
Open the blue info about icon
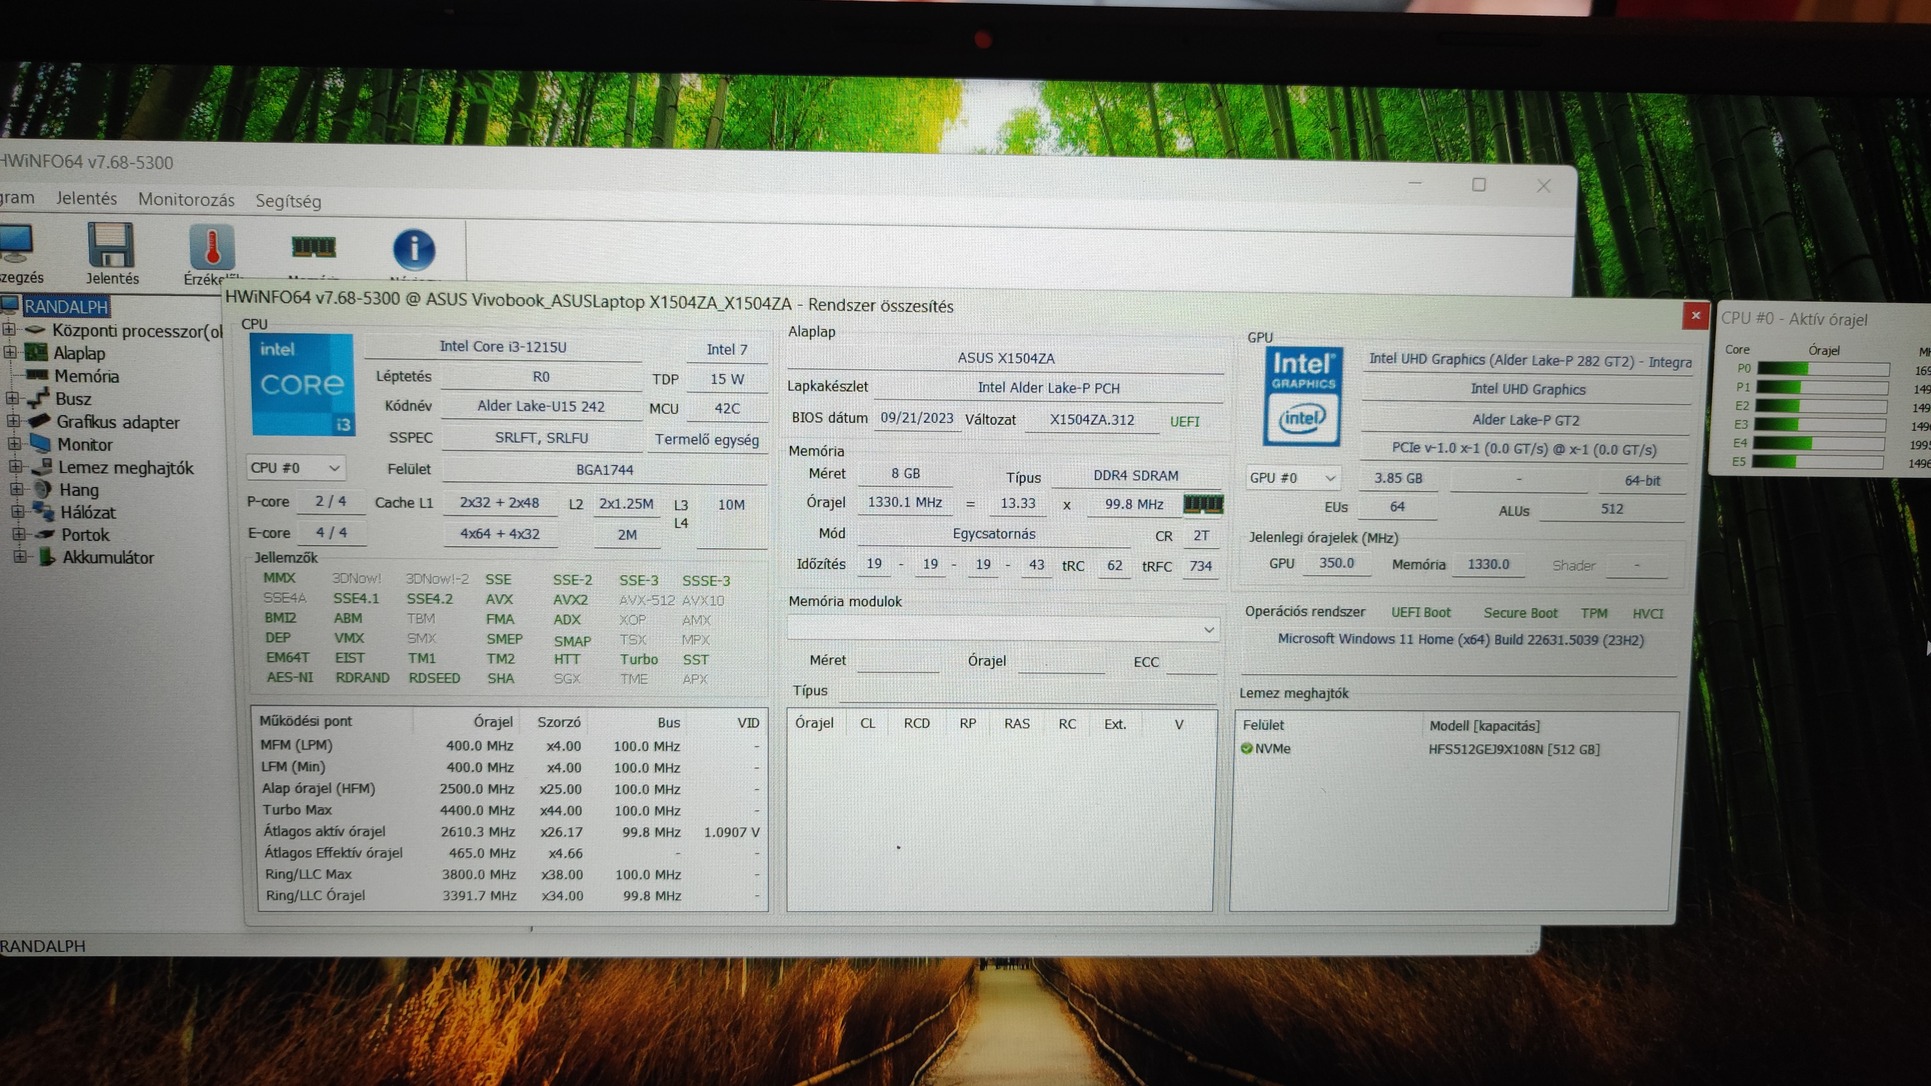(413, 249)
